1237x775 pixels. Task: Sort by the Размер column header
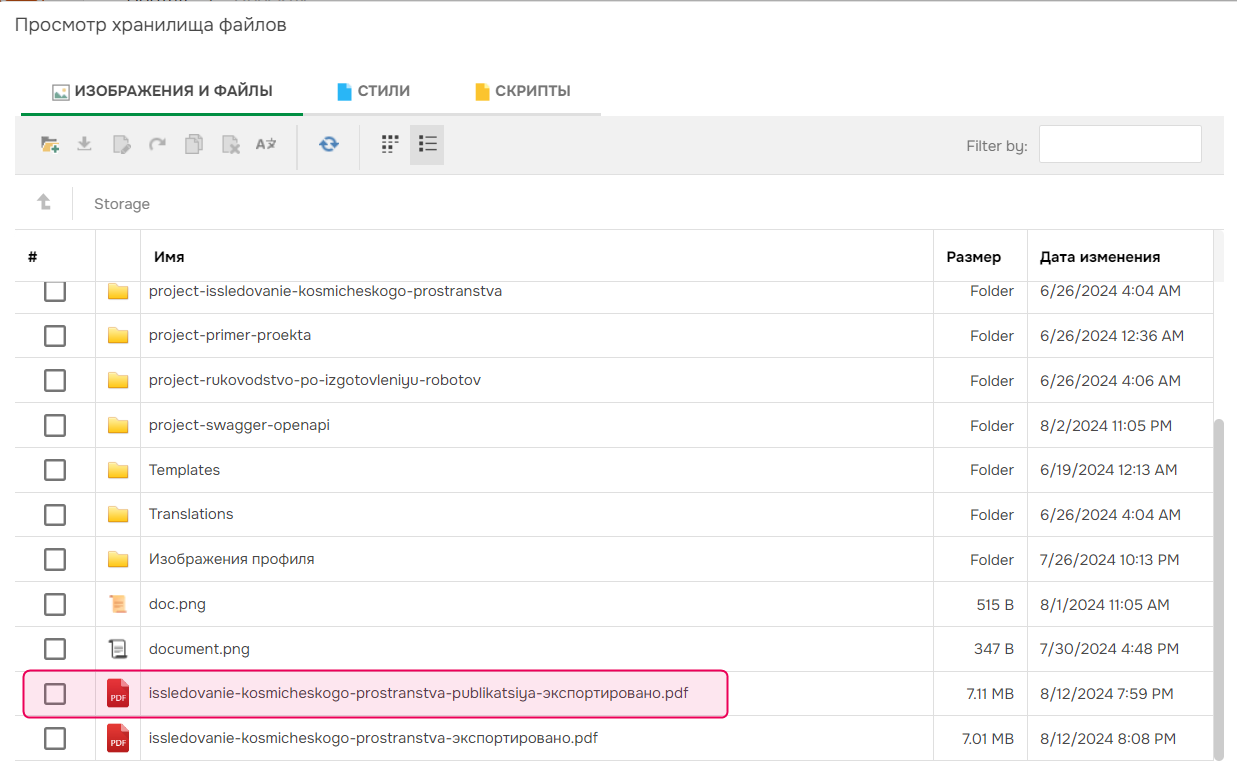point(973,257)
